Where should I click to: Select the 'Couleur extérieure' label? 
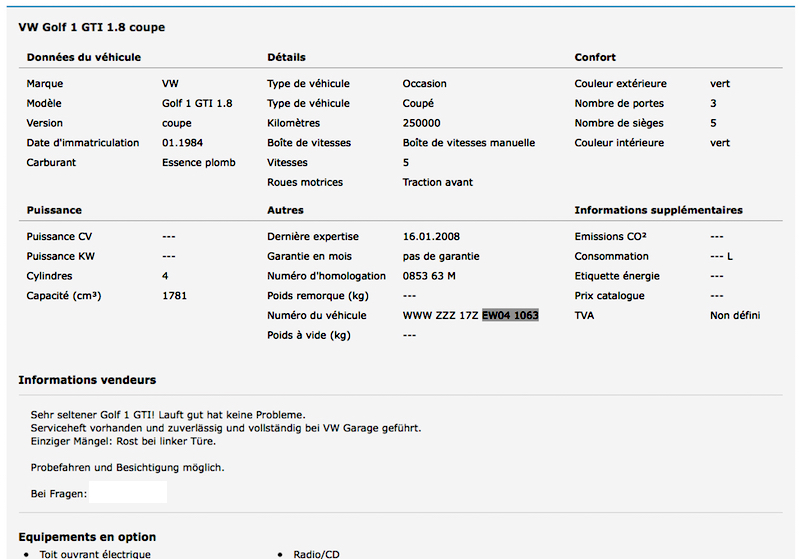tap(620, 84)
